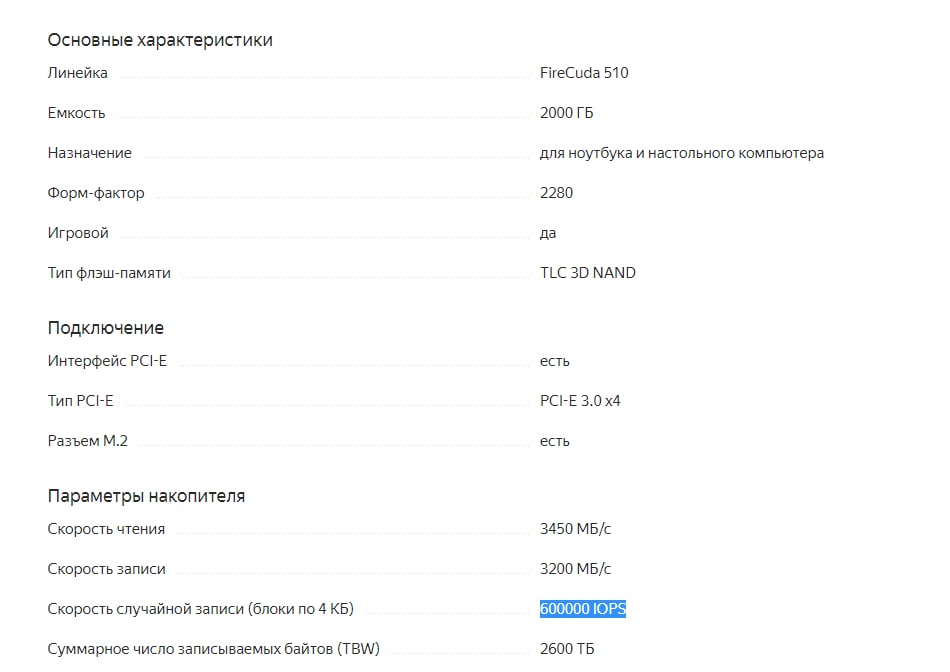950x672 pixels.
Task: Click the Форм-фактор label
Action: [x=96, y=193]
